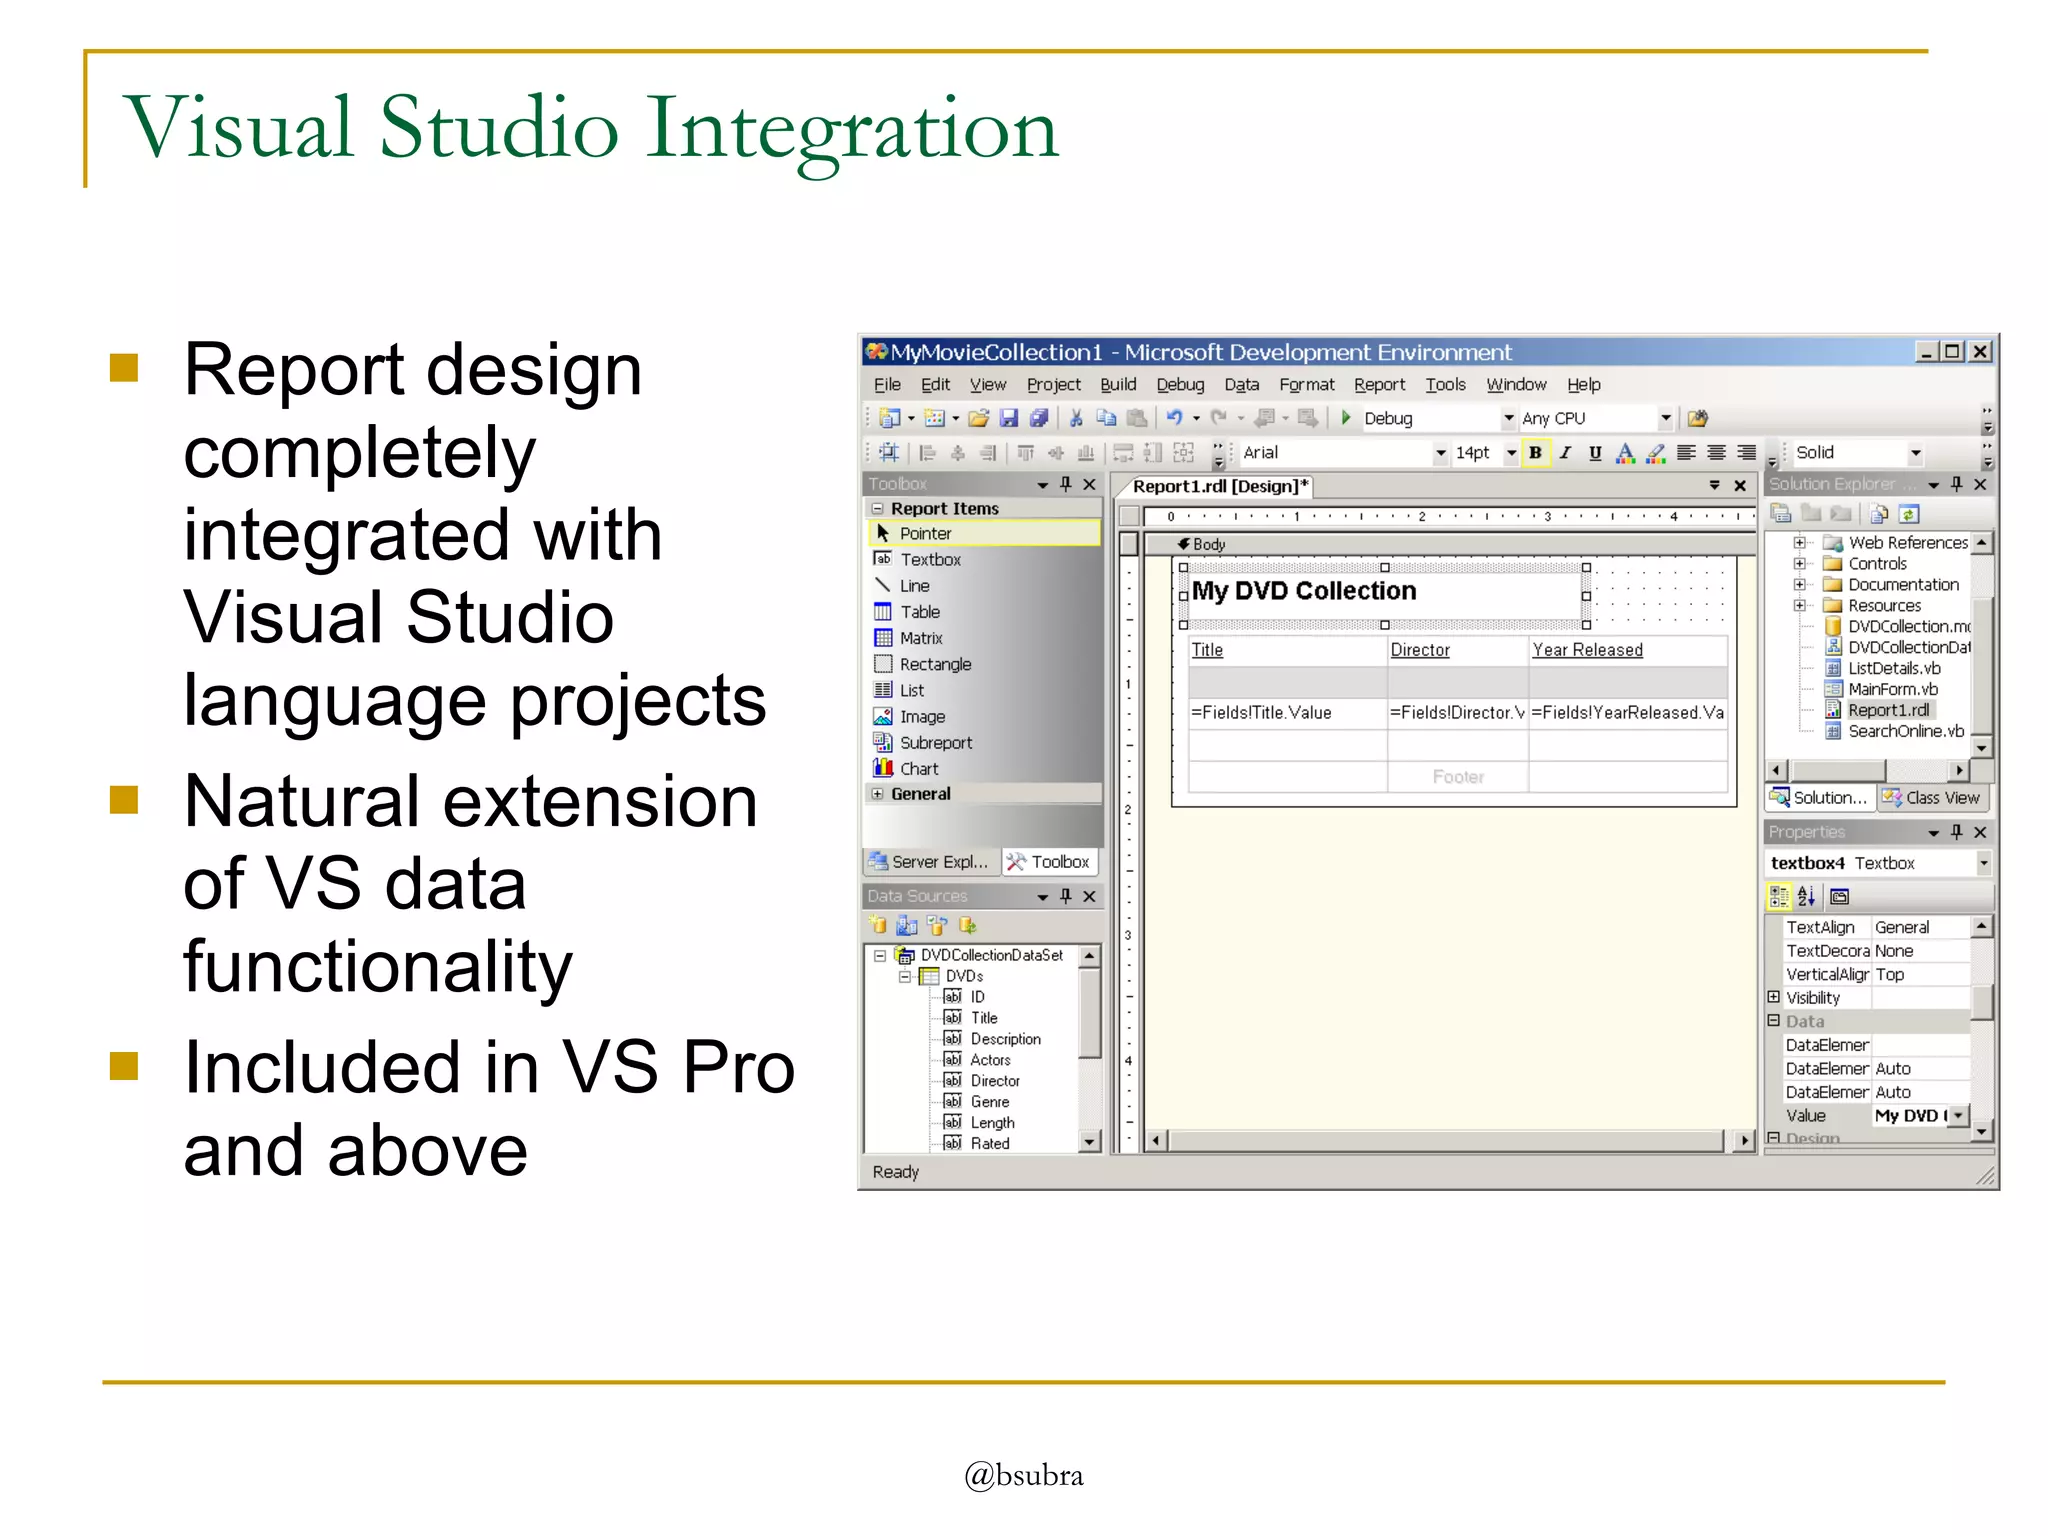The width and height of the screenshot is (2048, 1536).
Task: Select MainForm.vb in Solution Explorer
Action: coord(1892,689)
